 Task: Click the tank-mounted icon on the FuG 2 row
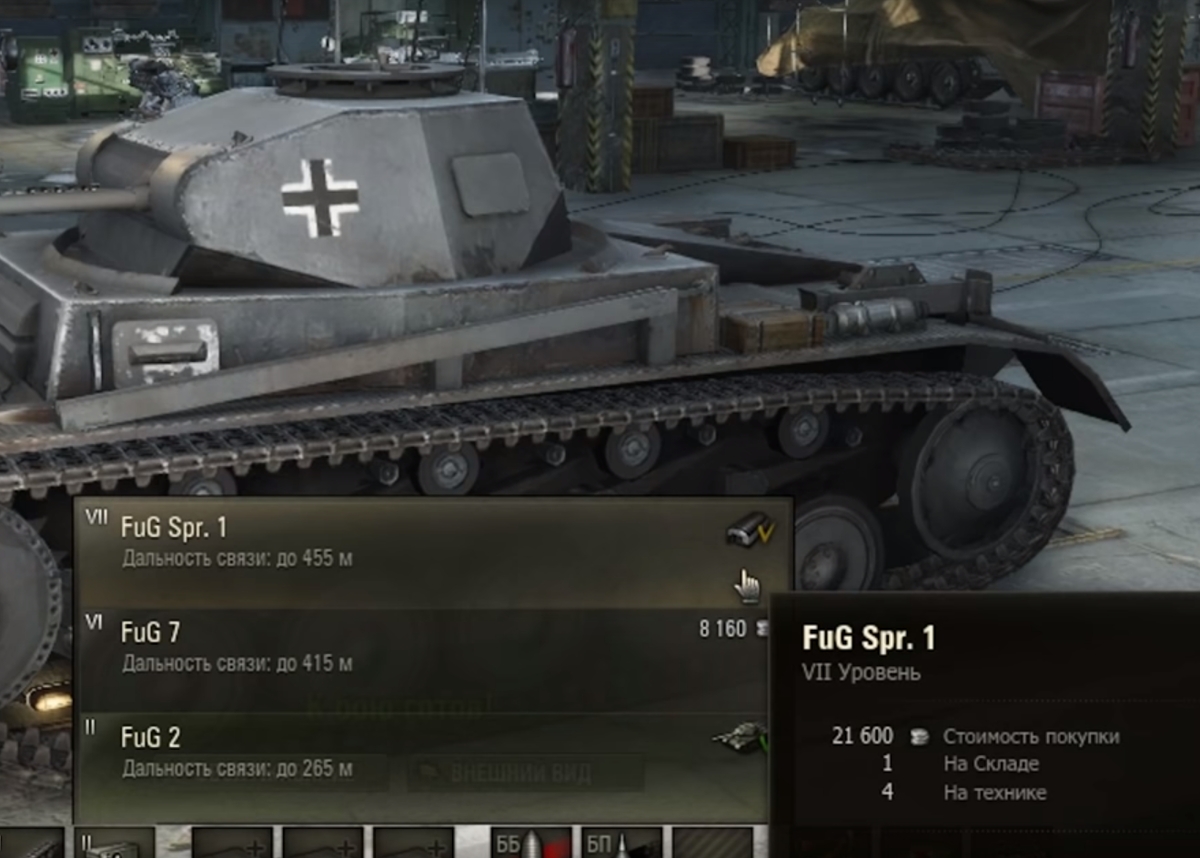pos(741,737)
